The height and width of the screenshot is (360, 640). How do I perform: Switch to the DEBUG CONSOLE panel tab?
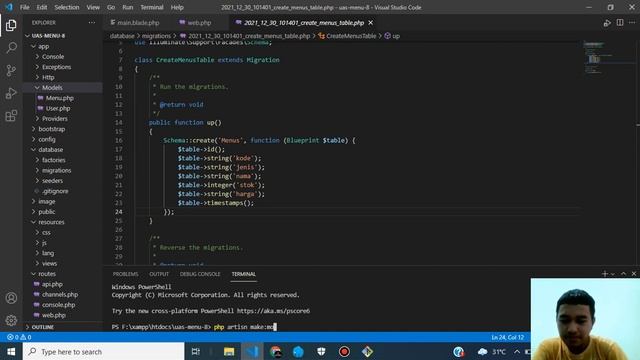200,274
